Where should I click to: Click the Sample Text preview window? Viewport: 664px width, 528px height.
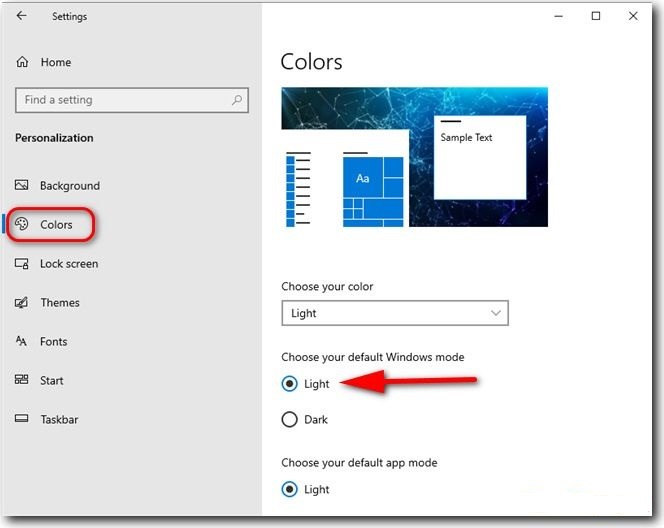click(480, 158)
